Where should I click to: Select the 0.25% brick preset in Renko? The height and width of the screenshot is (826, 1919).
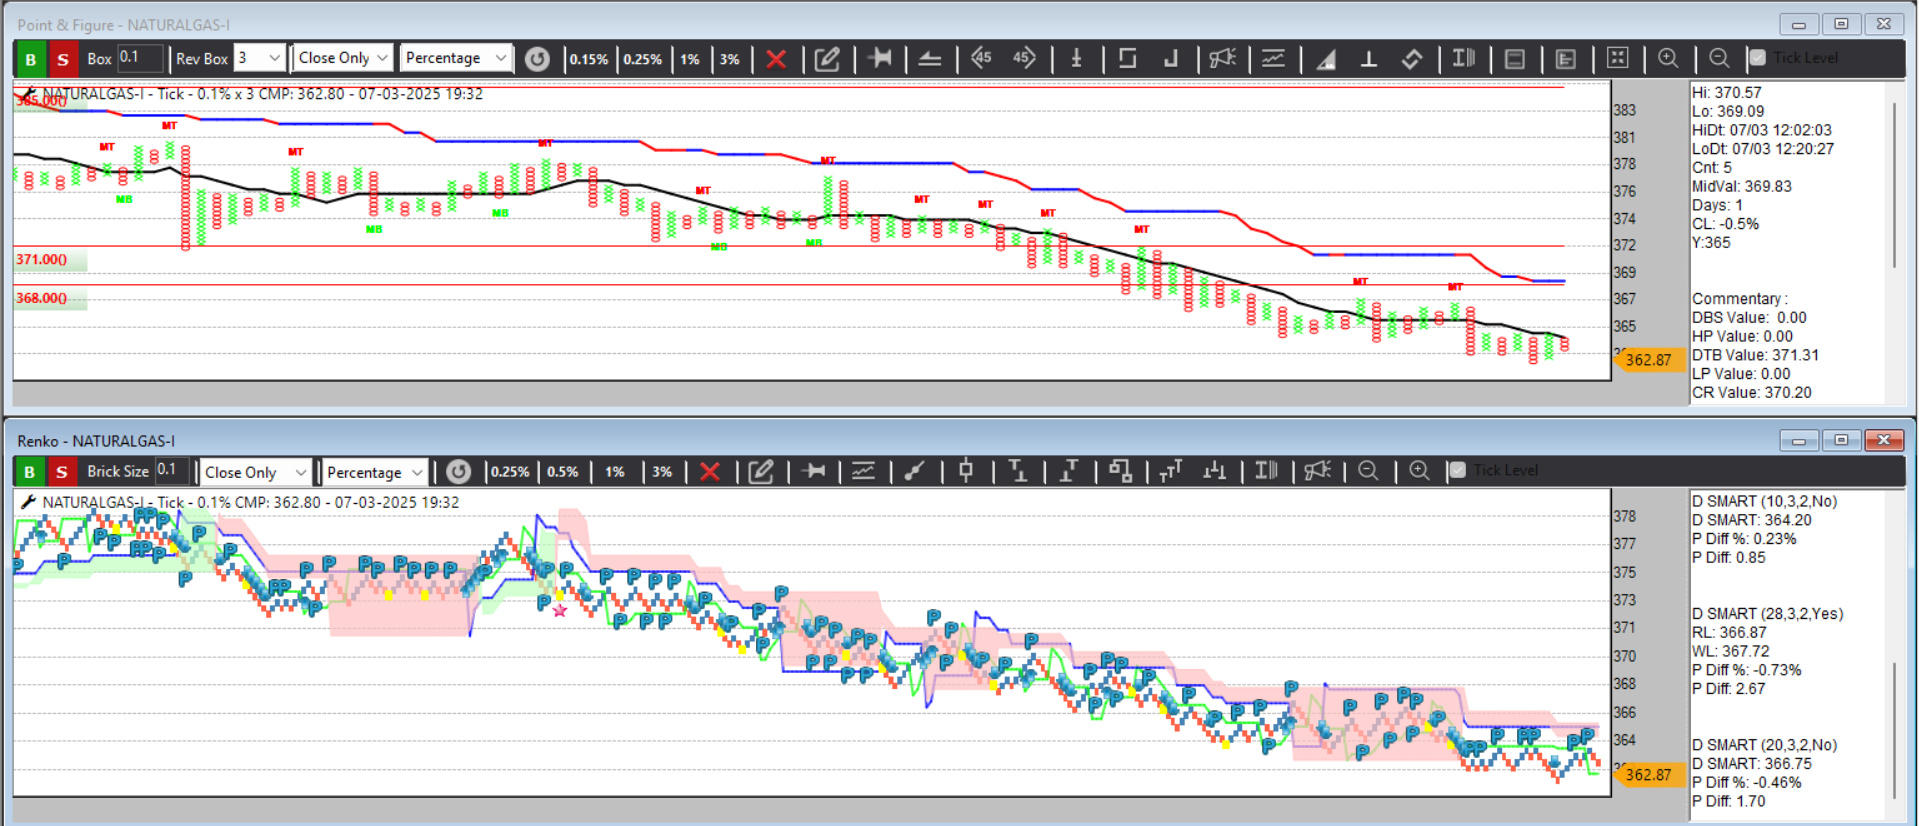(510, 472)
